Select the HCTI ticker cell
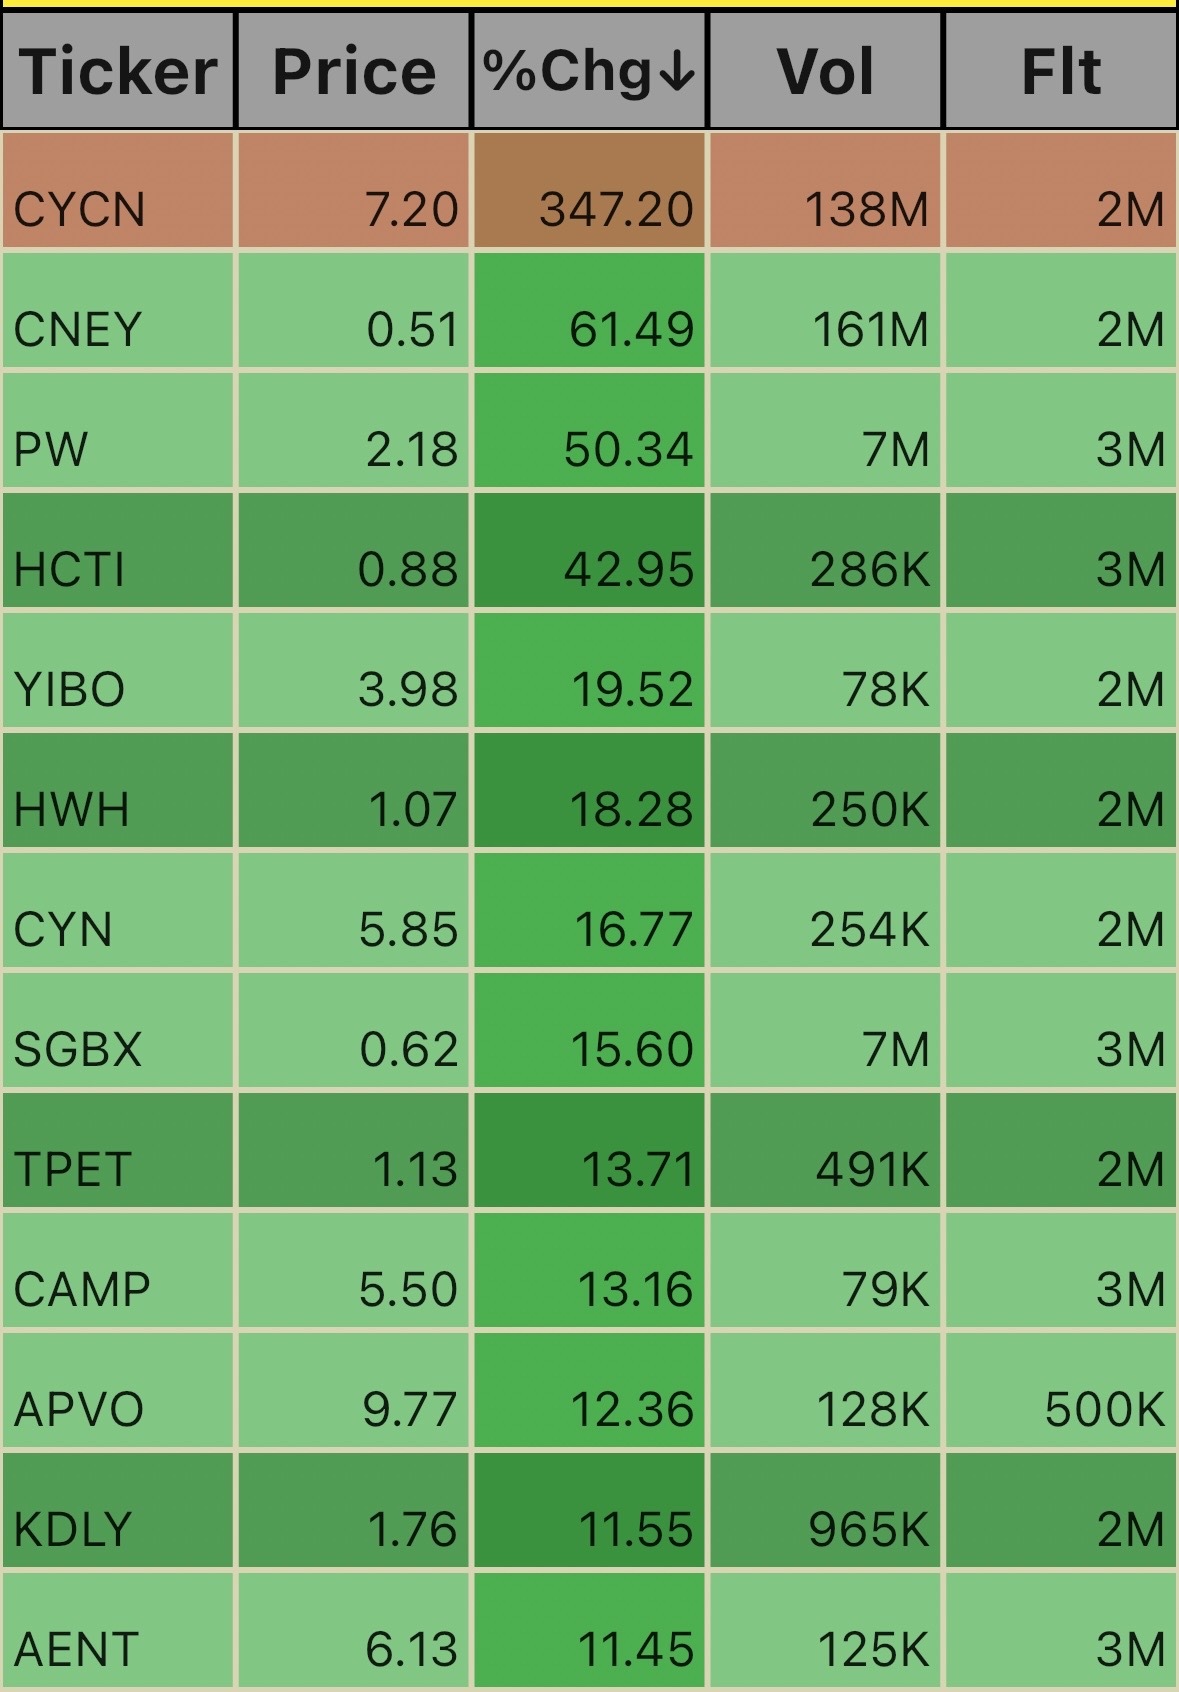 click(x=118, y=550)
